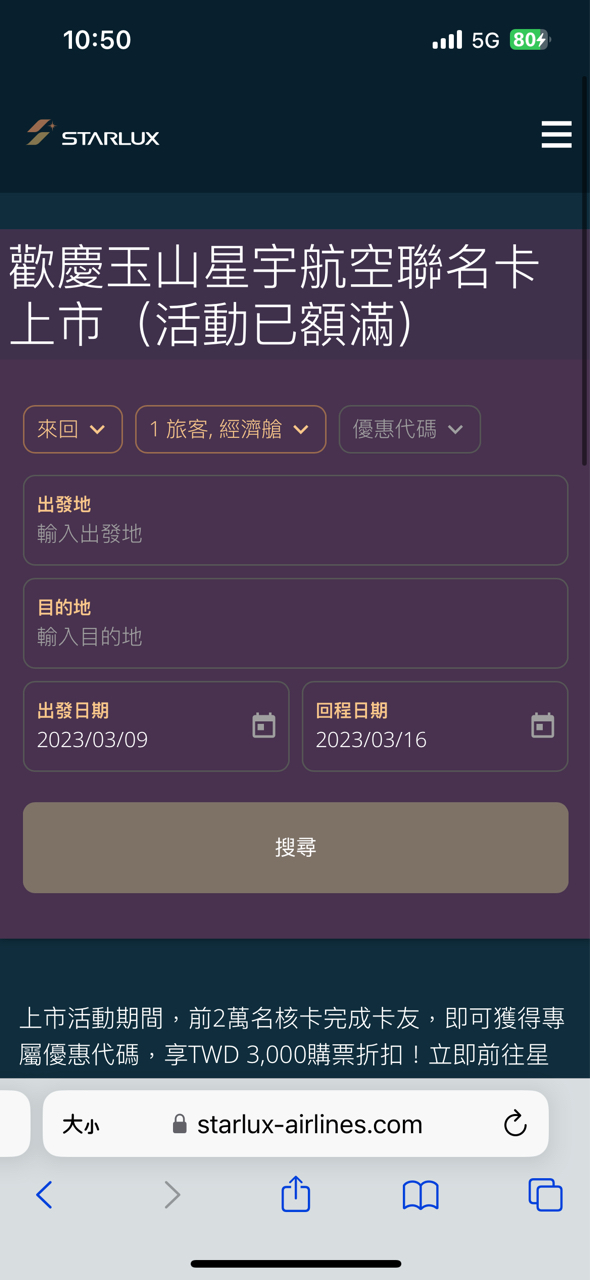Open calendar icon for 回程日期

tap(543, 726)
